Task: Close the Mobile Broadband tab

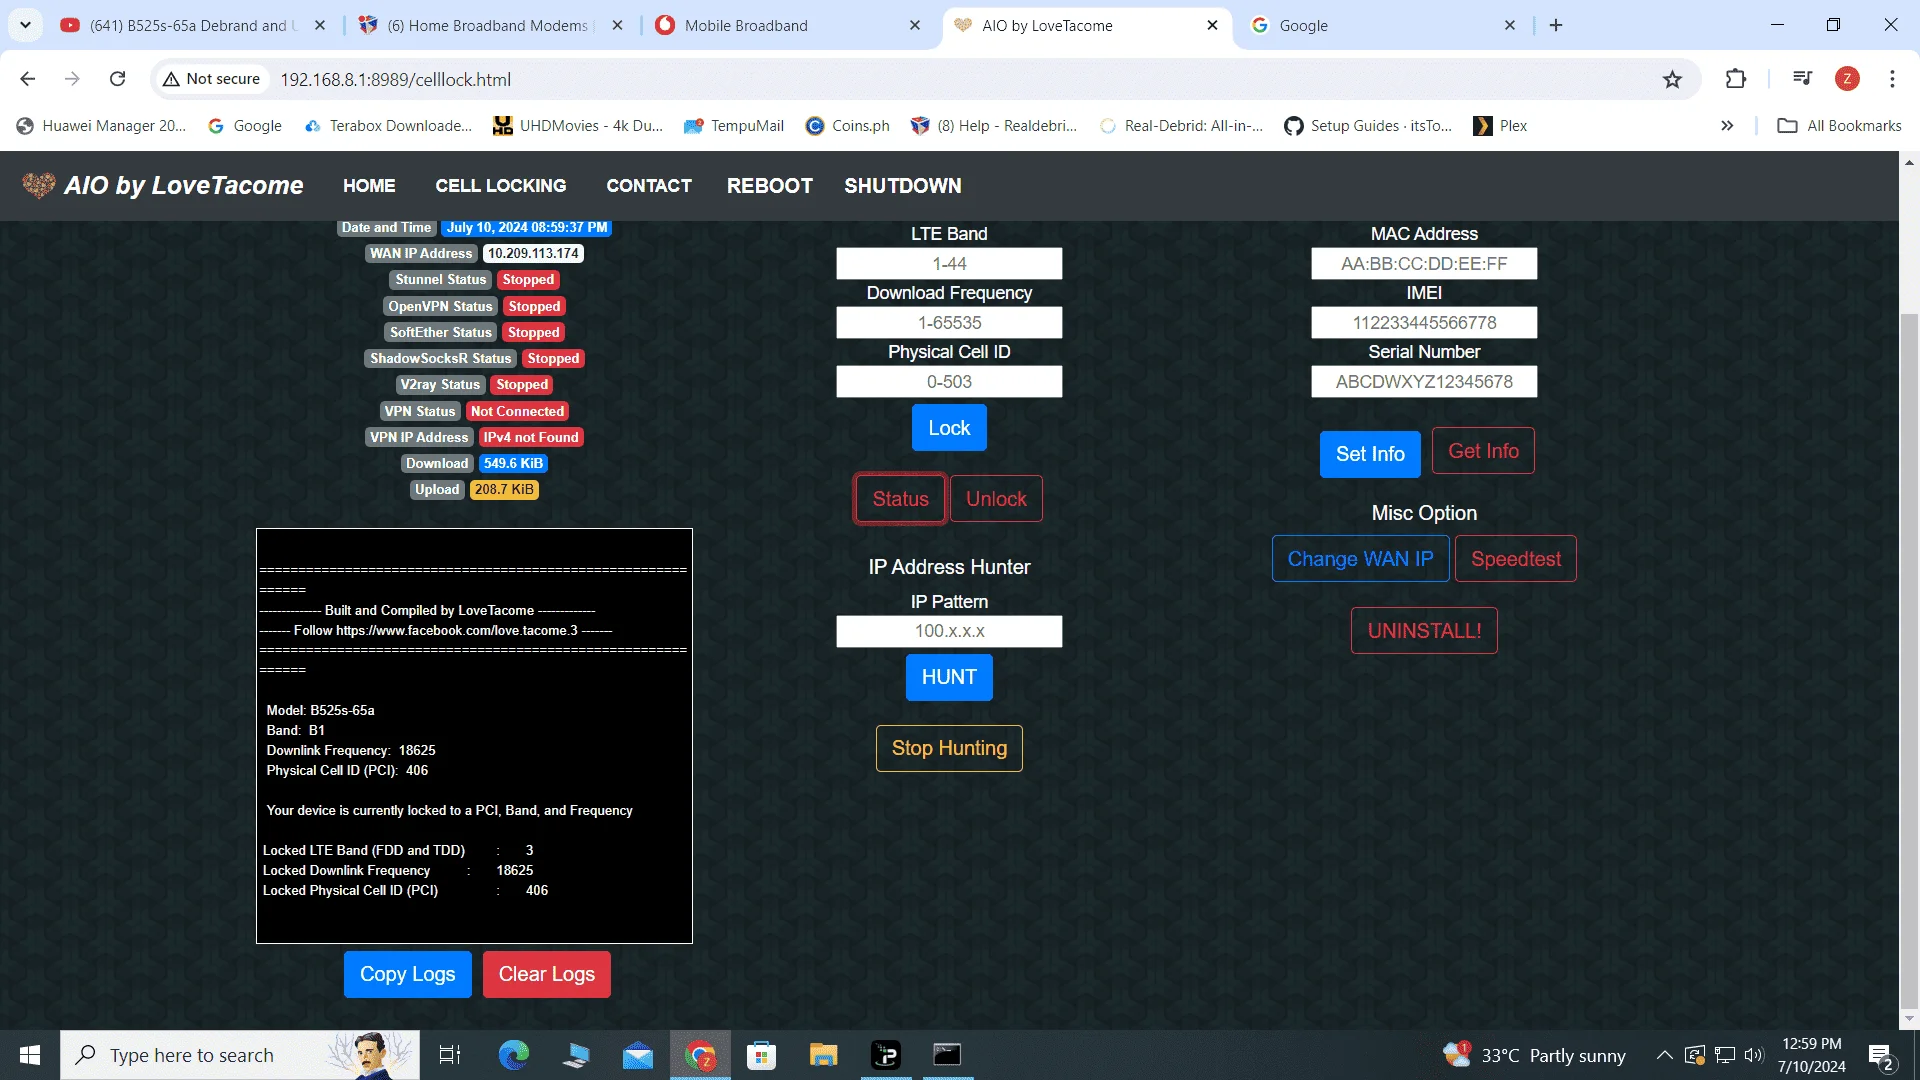Action: 915,25
